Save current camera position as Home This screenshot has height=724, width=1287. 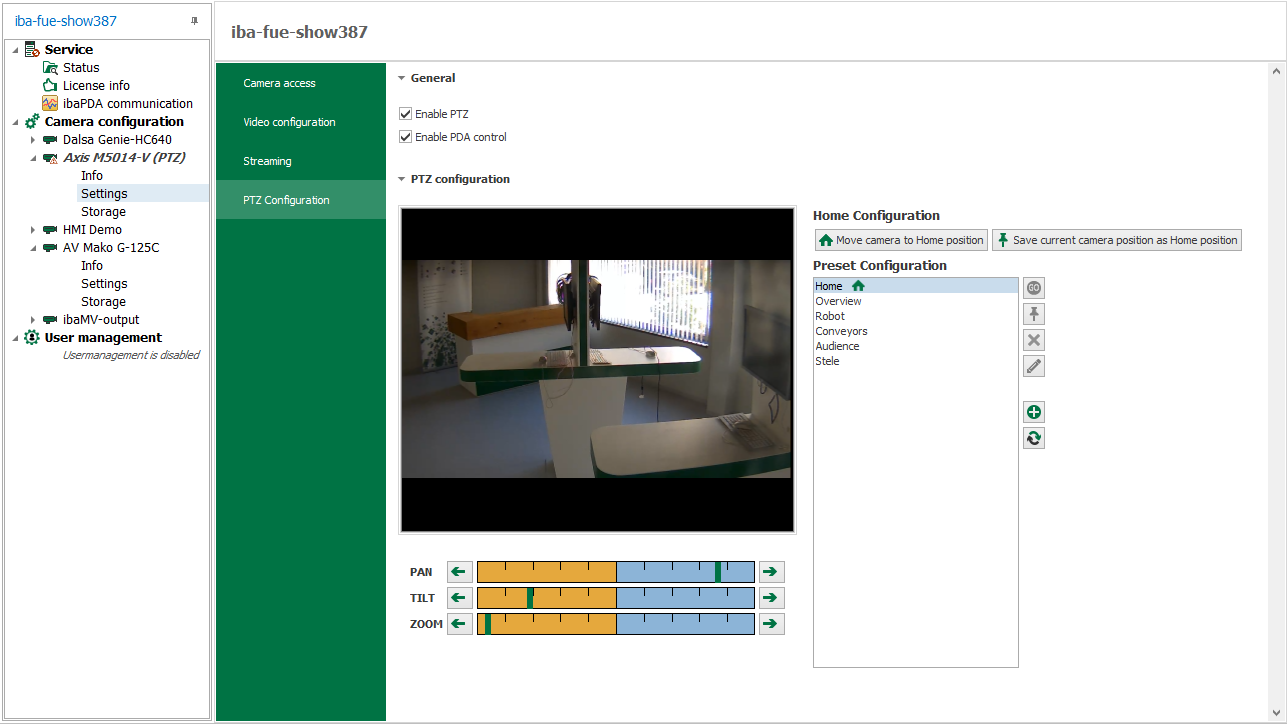[x=1116, y=240]
